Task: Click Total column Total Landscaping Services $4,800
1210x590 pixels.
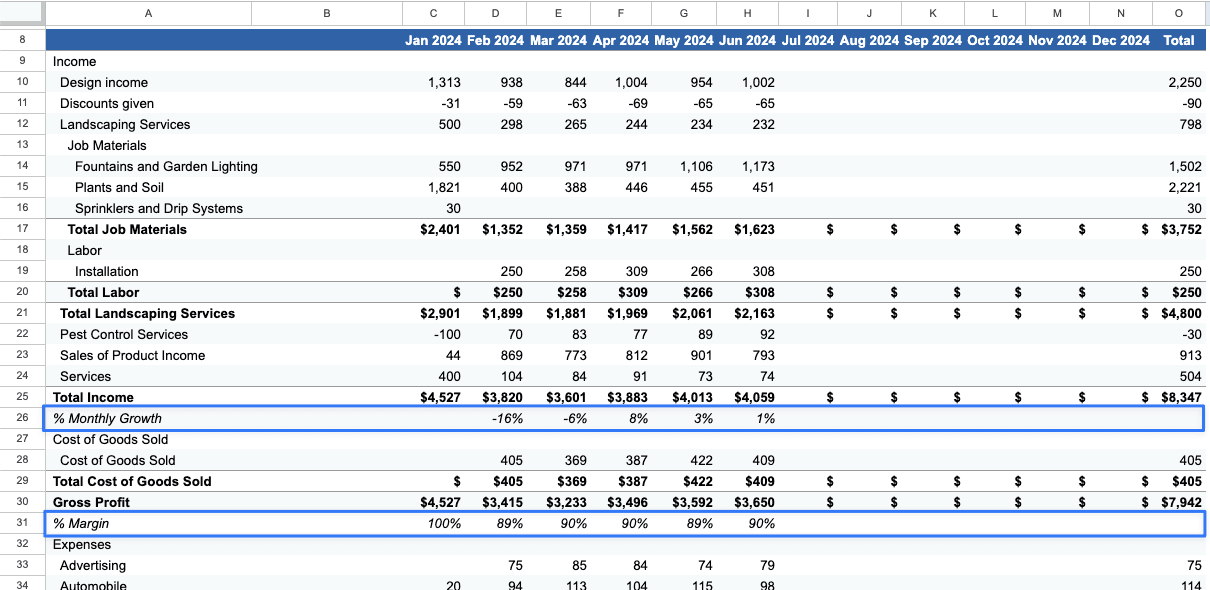Action: (1182, 313)
